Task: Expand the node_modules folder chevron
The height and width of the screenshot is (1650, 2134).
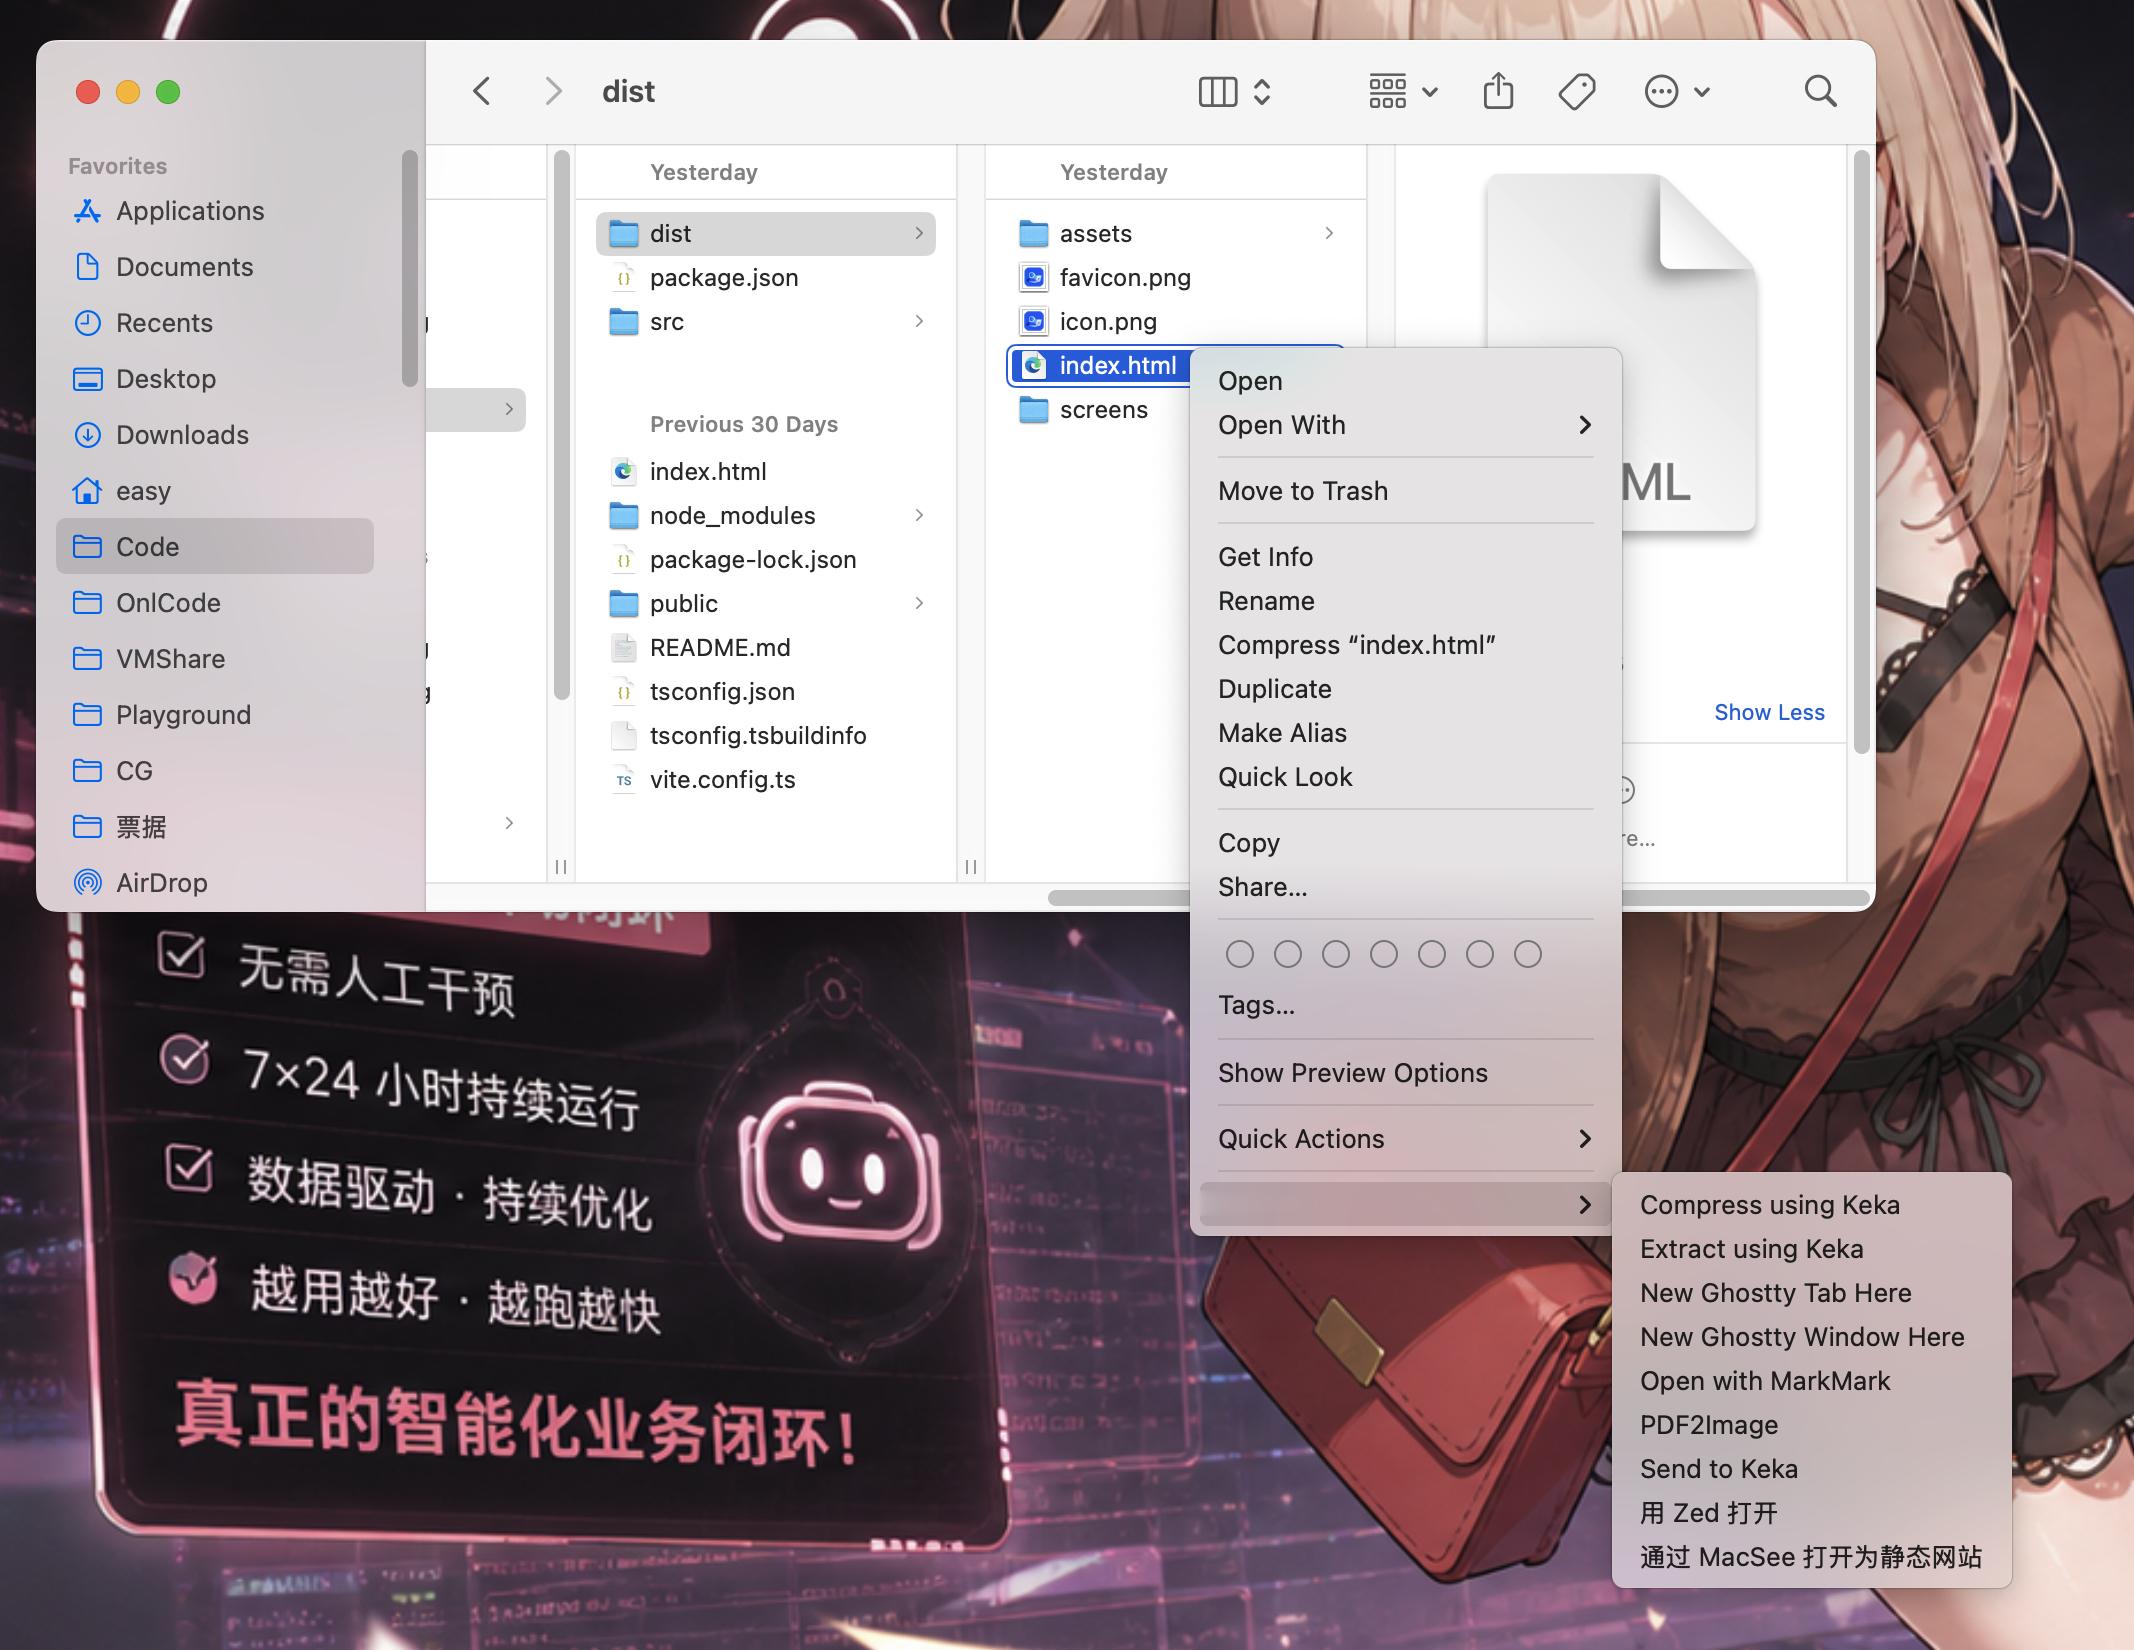Action: click(x=919, y=515)
